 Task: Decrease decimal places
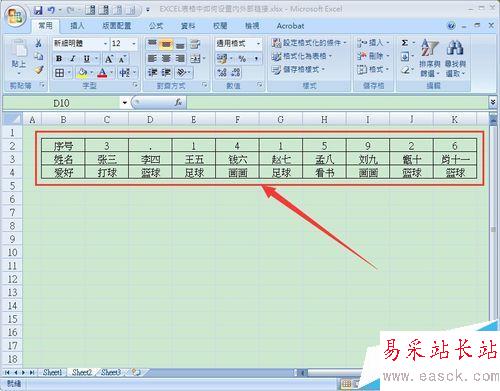coord(235,72)
